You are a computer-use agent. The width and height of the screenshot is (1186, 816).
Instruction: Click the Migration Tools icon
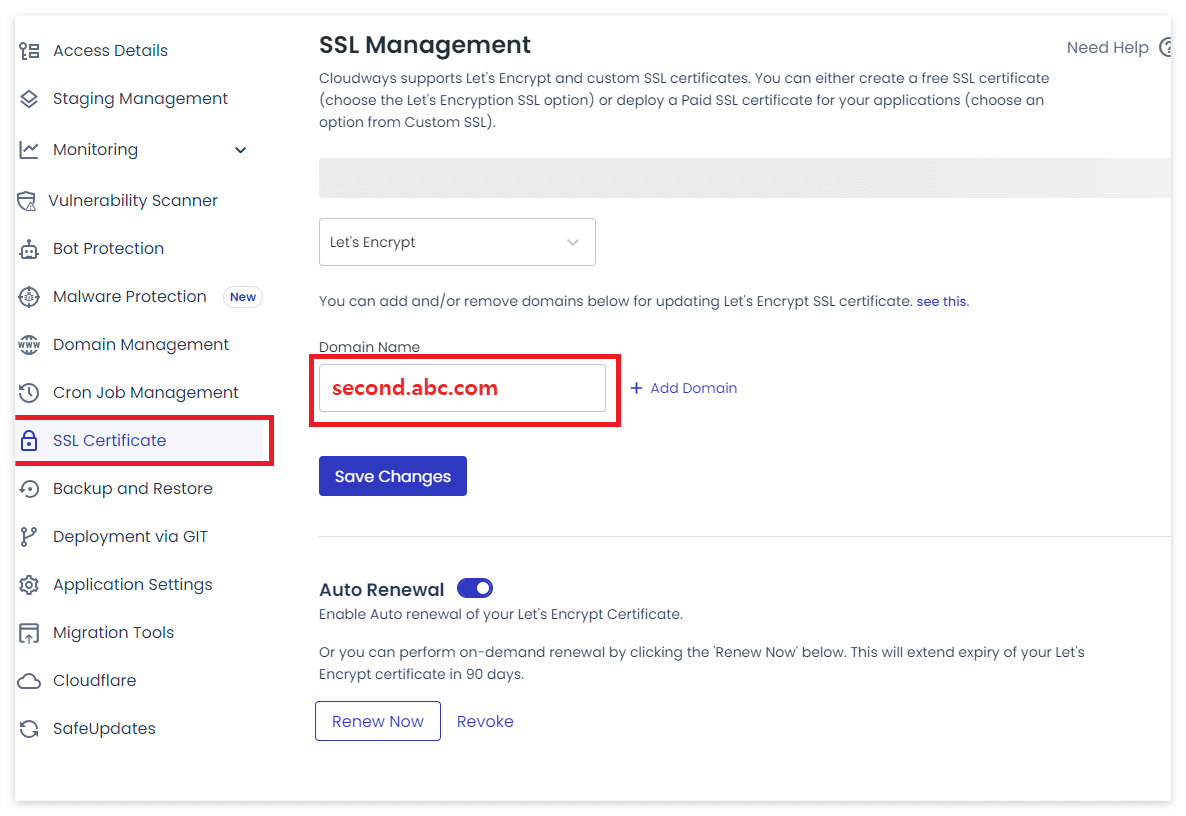click(29, 633)
